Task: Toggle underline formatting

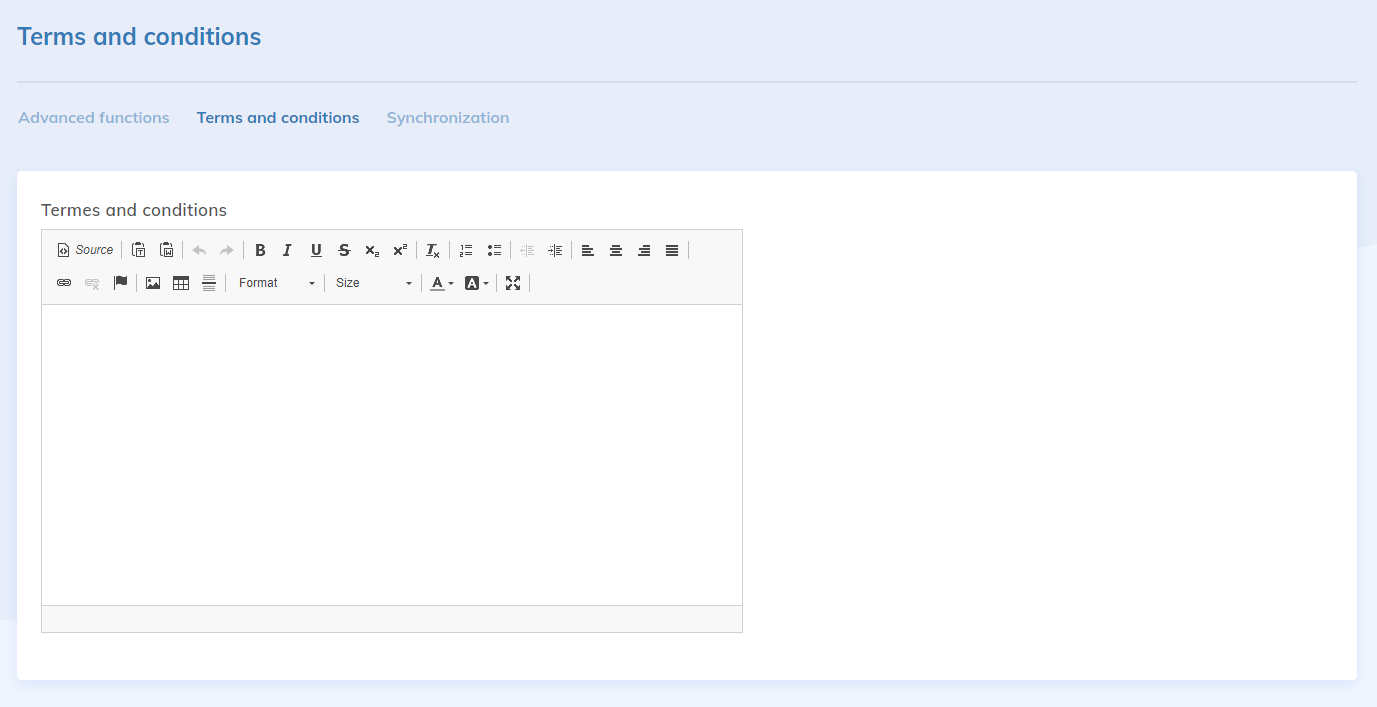Action: 316,250
